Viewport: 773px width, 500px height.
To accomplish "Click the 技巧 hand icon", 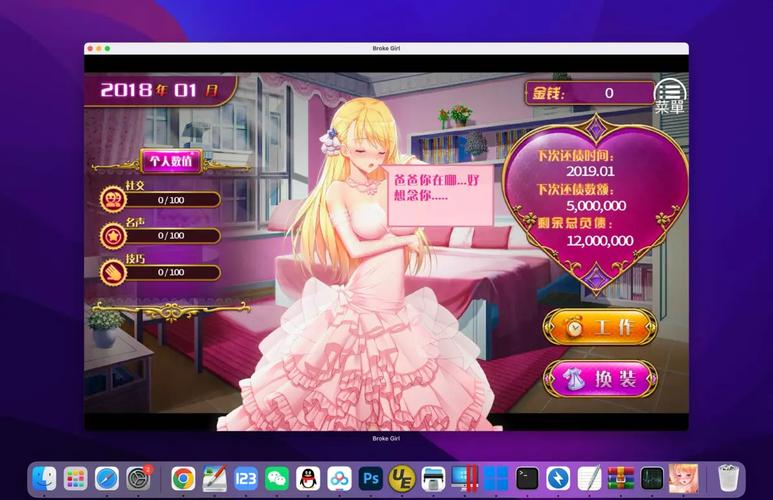I will (x=113, y=272).
